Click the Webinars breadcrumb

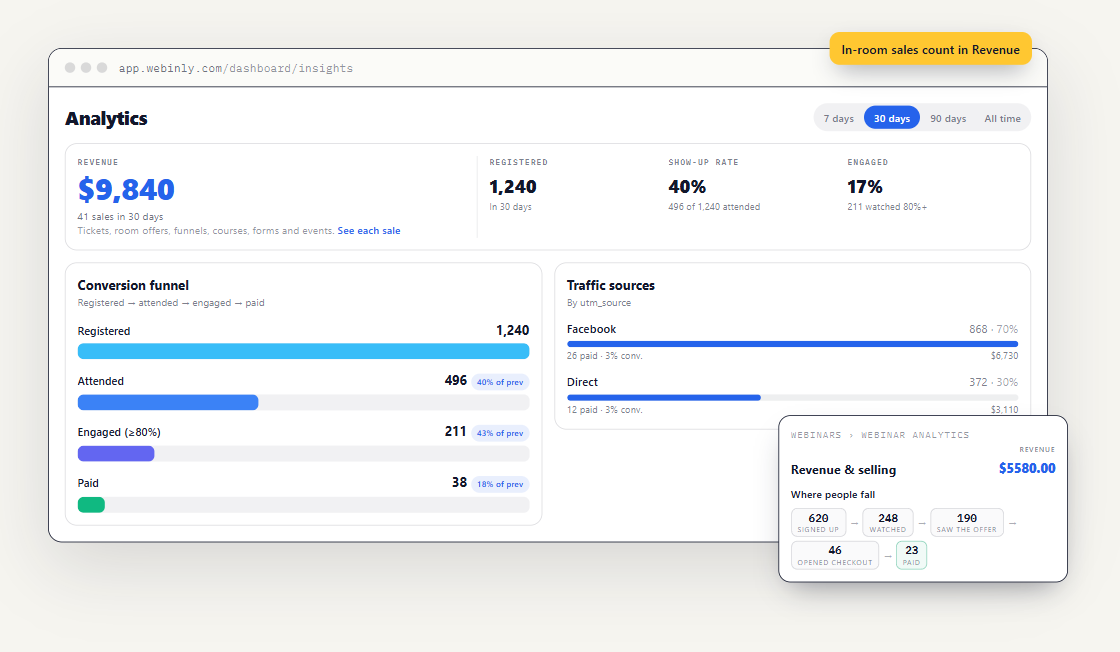pos(816,435)
